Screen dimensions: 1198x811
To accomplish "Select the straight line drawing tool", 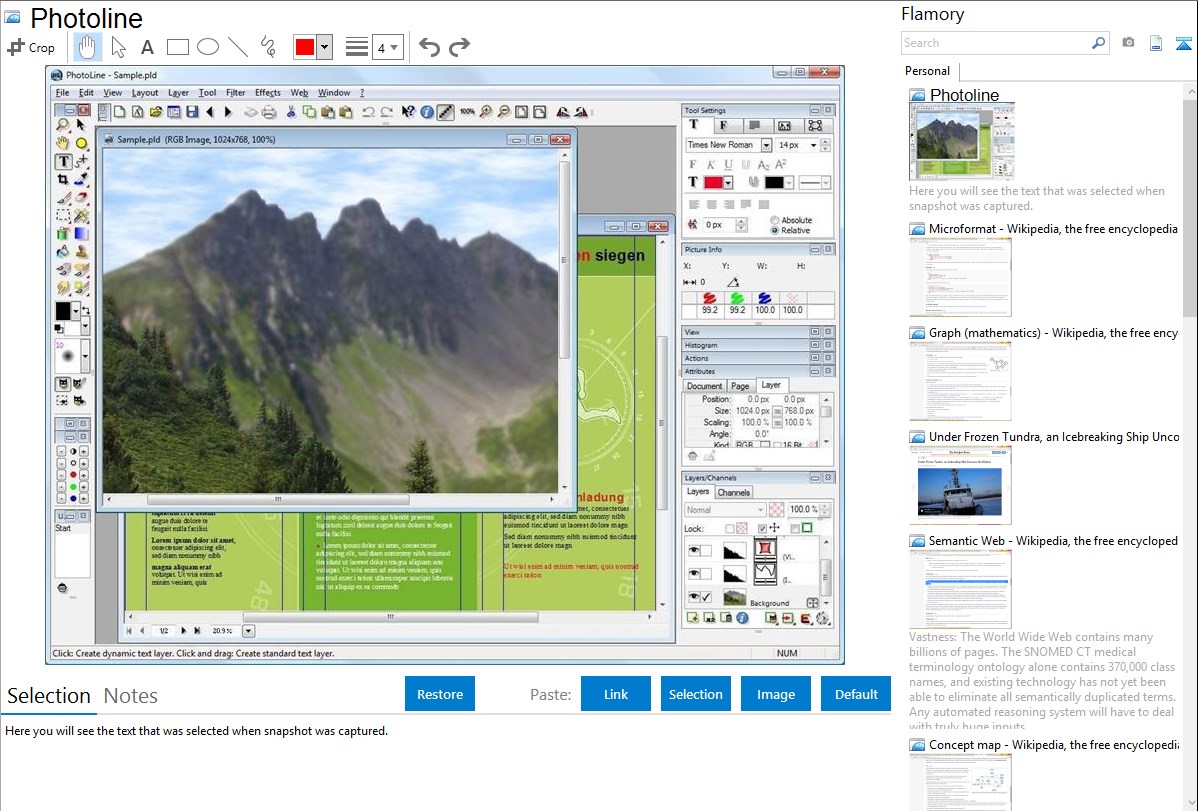I will point(238,47).
